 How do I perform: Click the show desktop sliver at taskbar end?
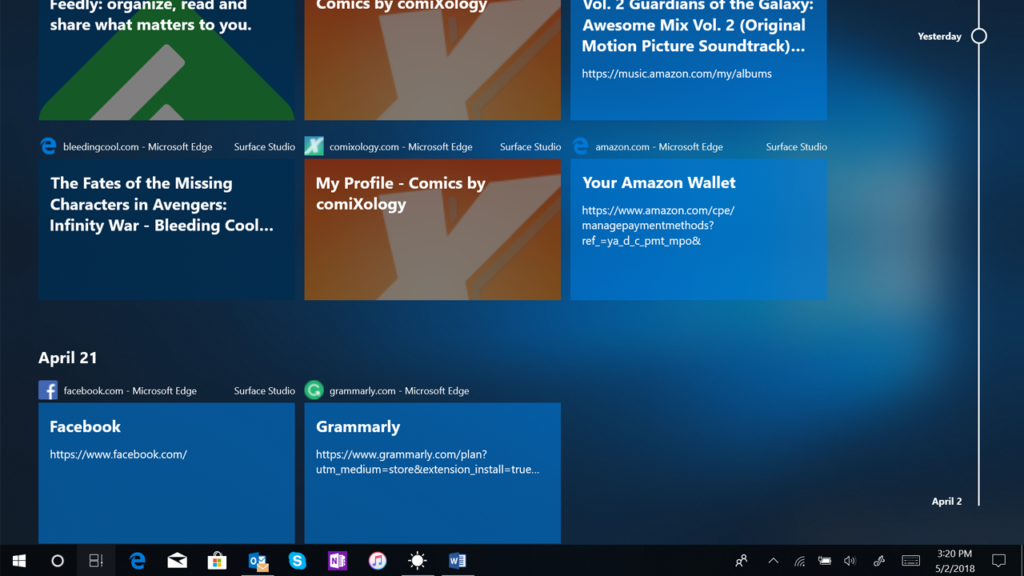click(x=1021, y=560)
